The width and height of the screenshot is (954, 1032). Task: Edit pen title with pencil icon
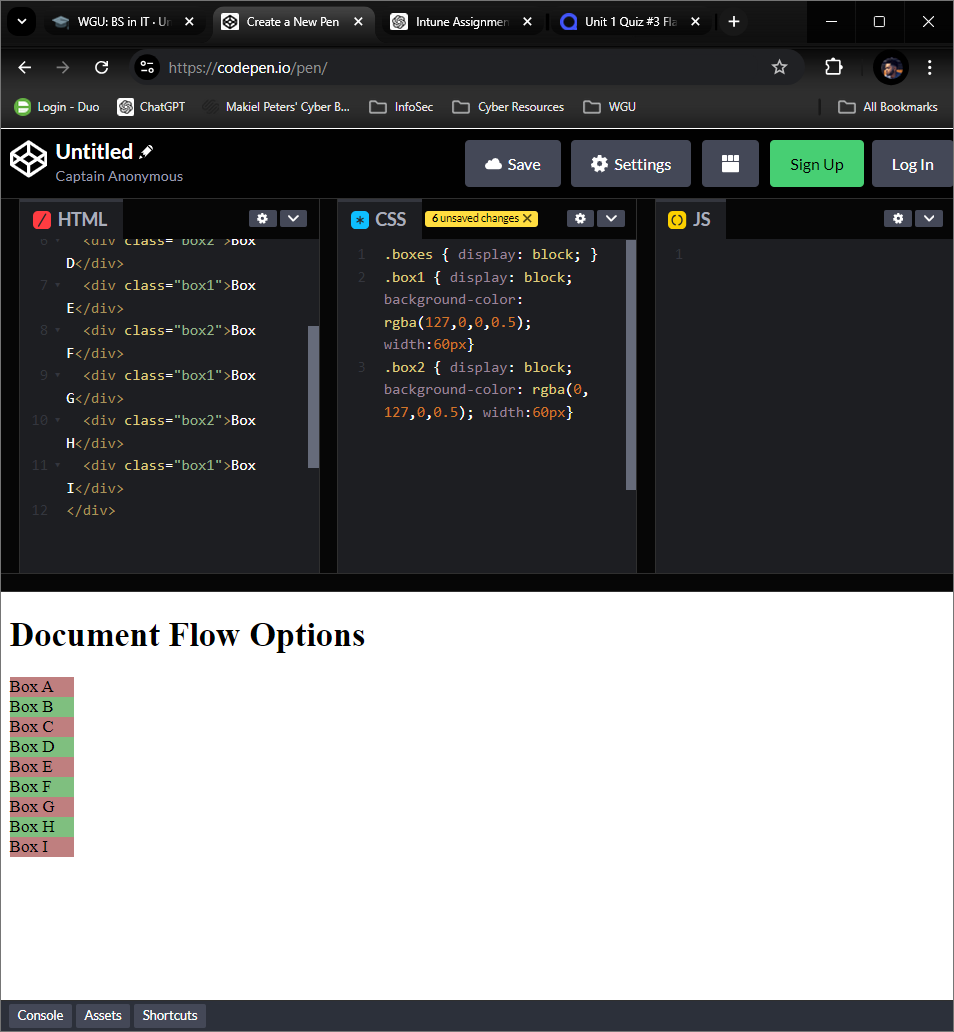pos(147,152)
